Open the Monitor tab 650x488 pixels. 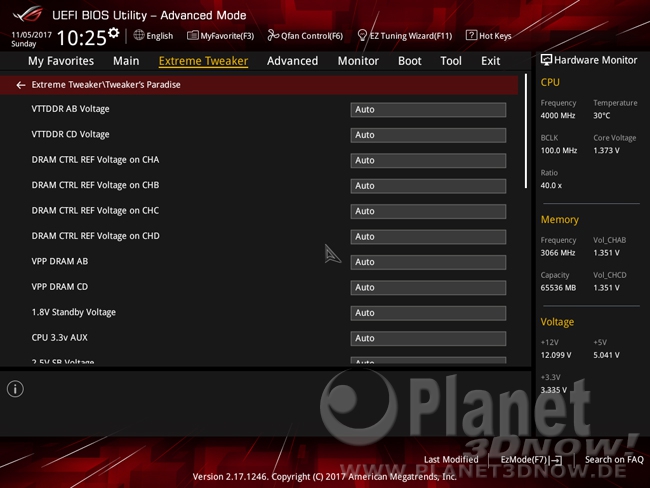[x=358, y=61]
